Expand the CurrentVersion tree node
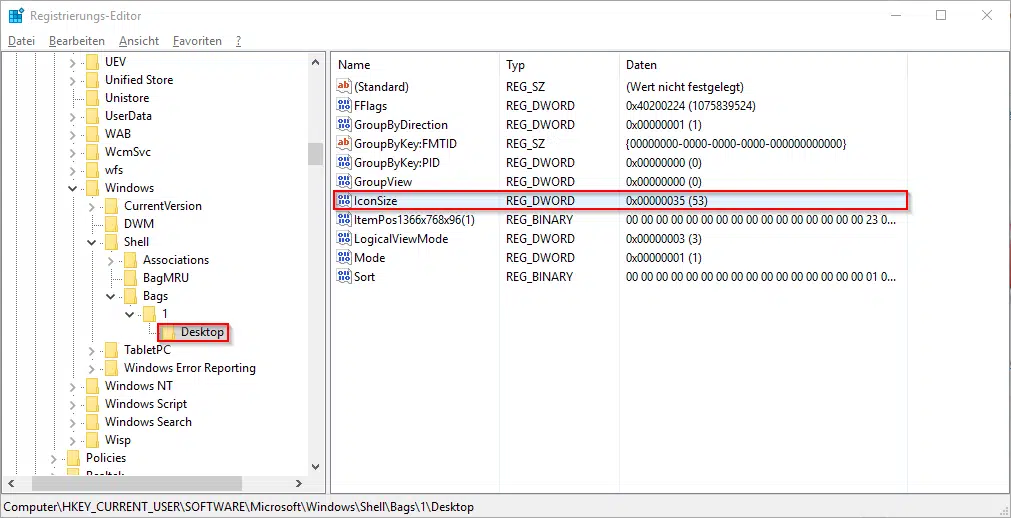The width and height of the screenshot is (1011, 518). (x=91, y=206)
